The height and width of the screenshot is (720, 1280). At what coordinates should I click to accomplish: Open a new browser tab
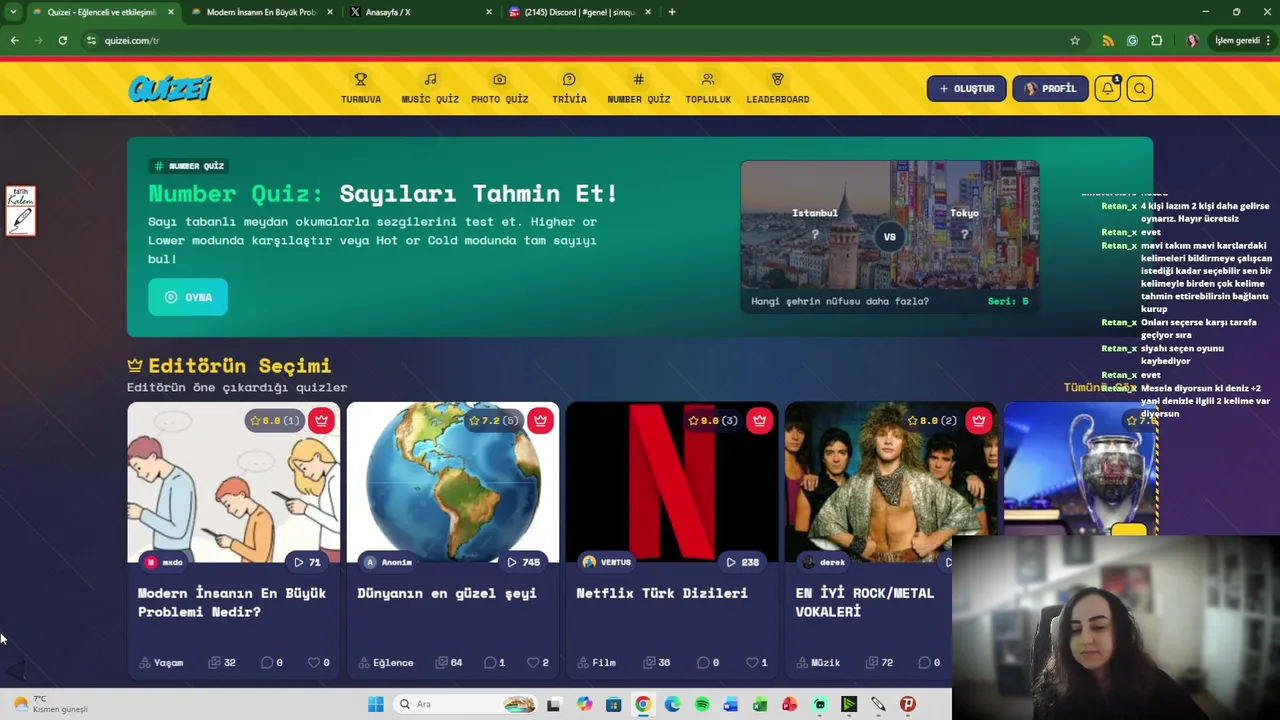pyautogui.click(x=672, y=12)
